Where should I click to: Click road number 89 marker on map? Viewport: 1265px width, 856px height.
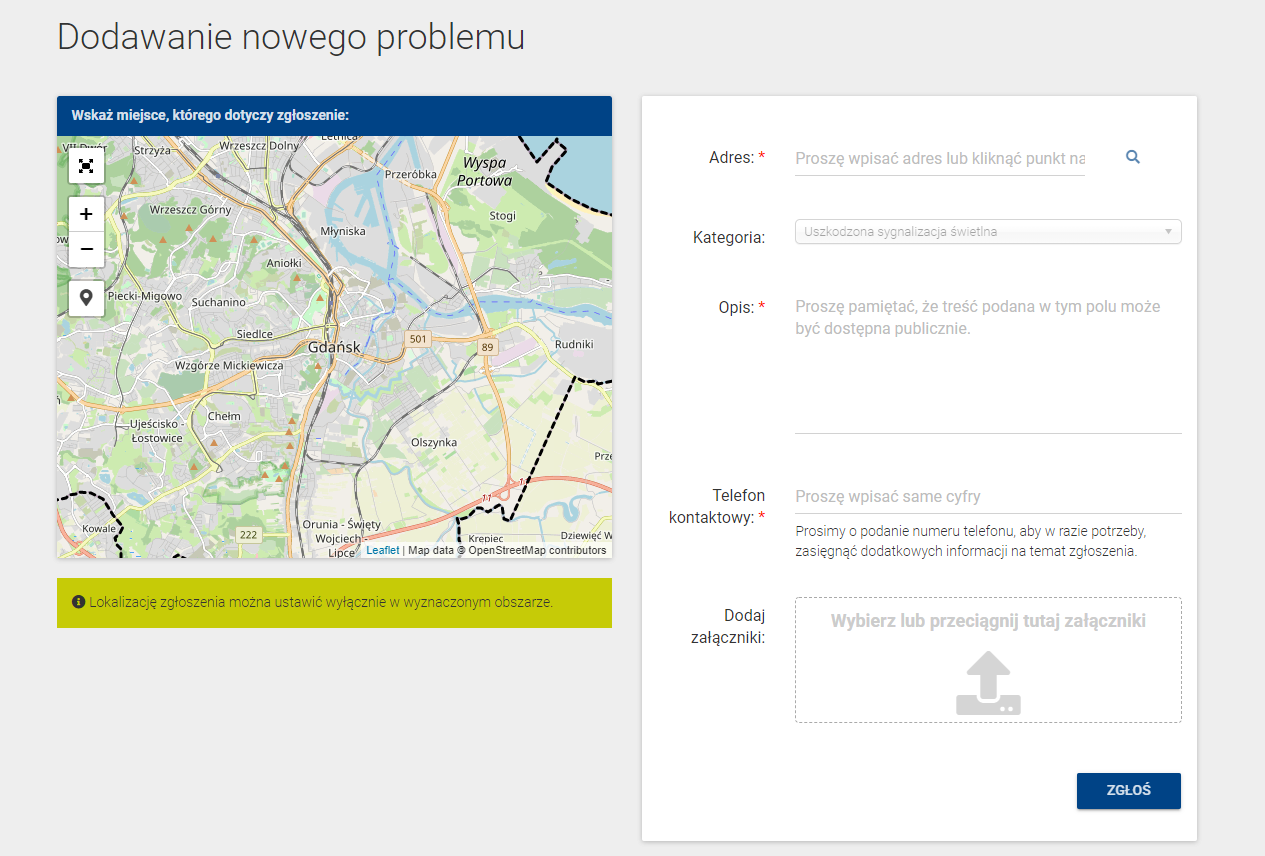487,347
